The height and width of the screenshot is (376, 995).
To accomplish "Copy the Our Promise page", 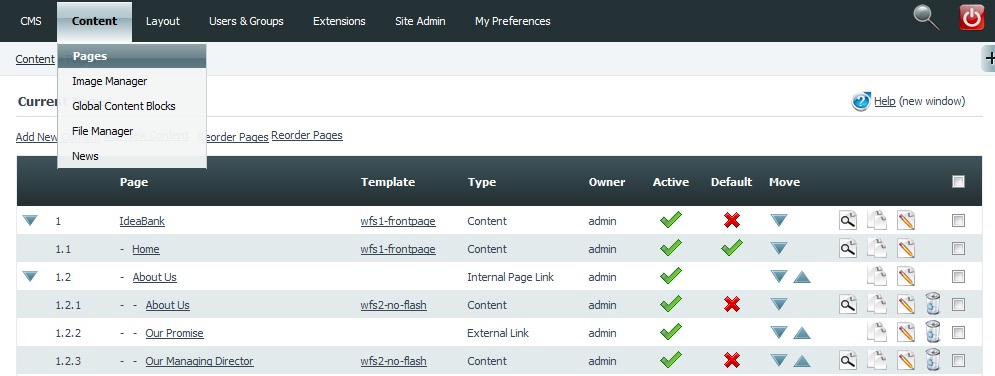I will click(x=877, y=332).
